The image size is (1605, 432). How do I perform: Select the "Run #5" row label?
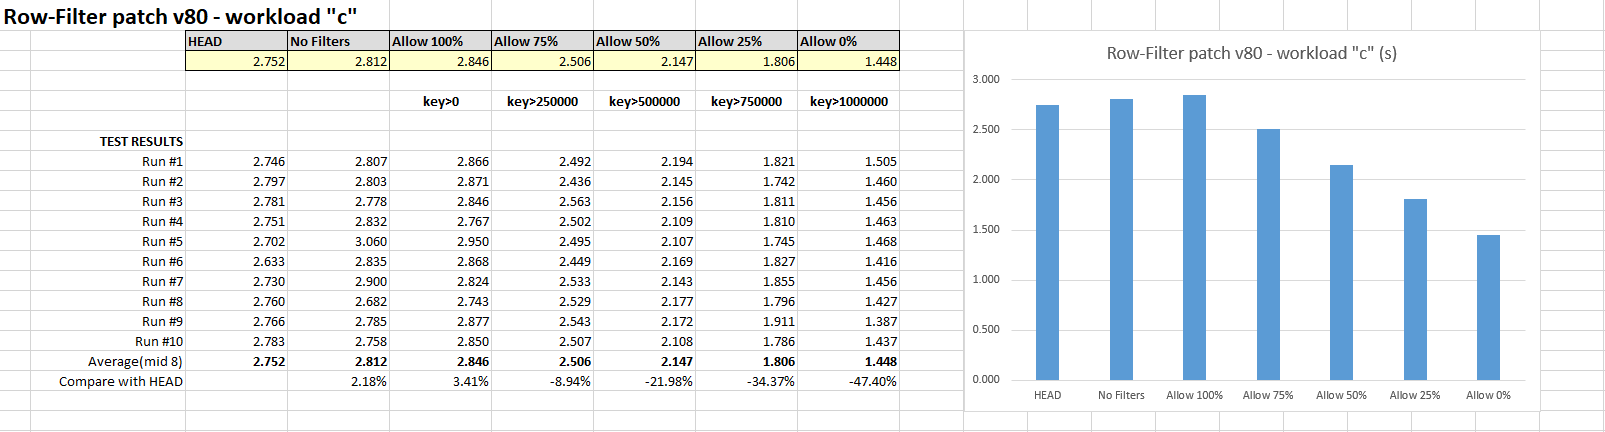pos(162,241)
